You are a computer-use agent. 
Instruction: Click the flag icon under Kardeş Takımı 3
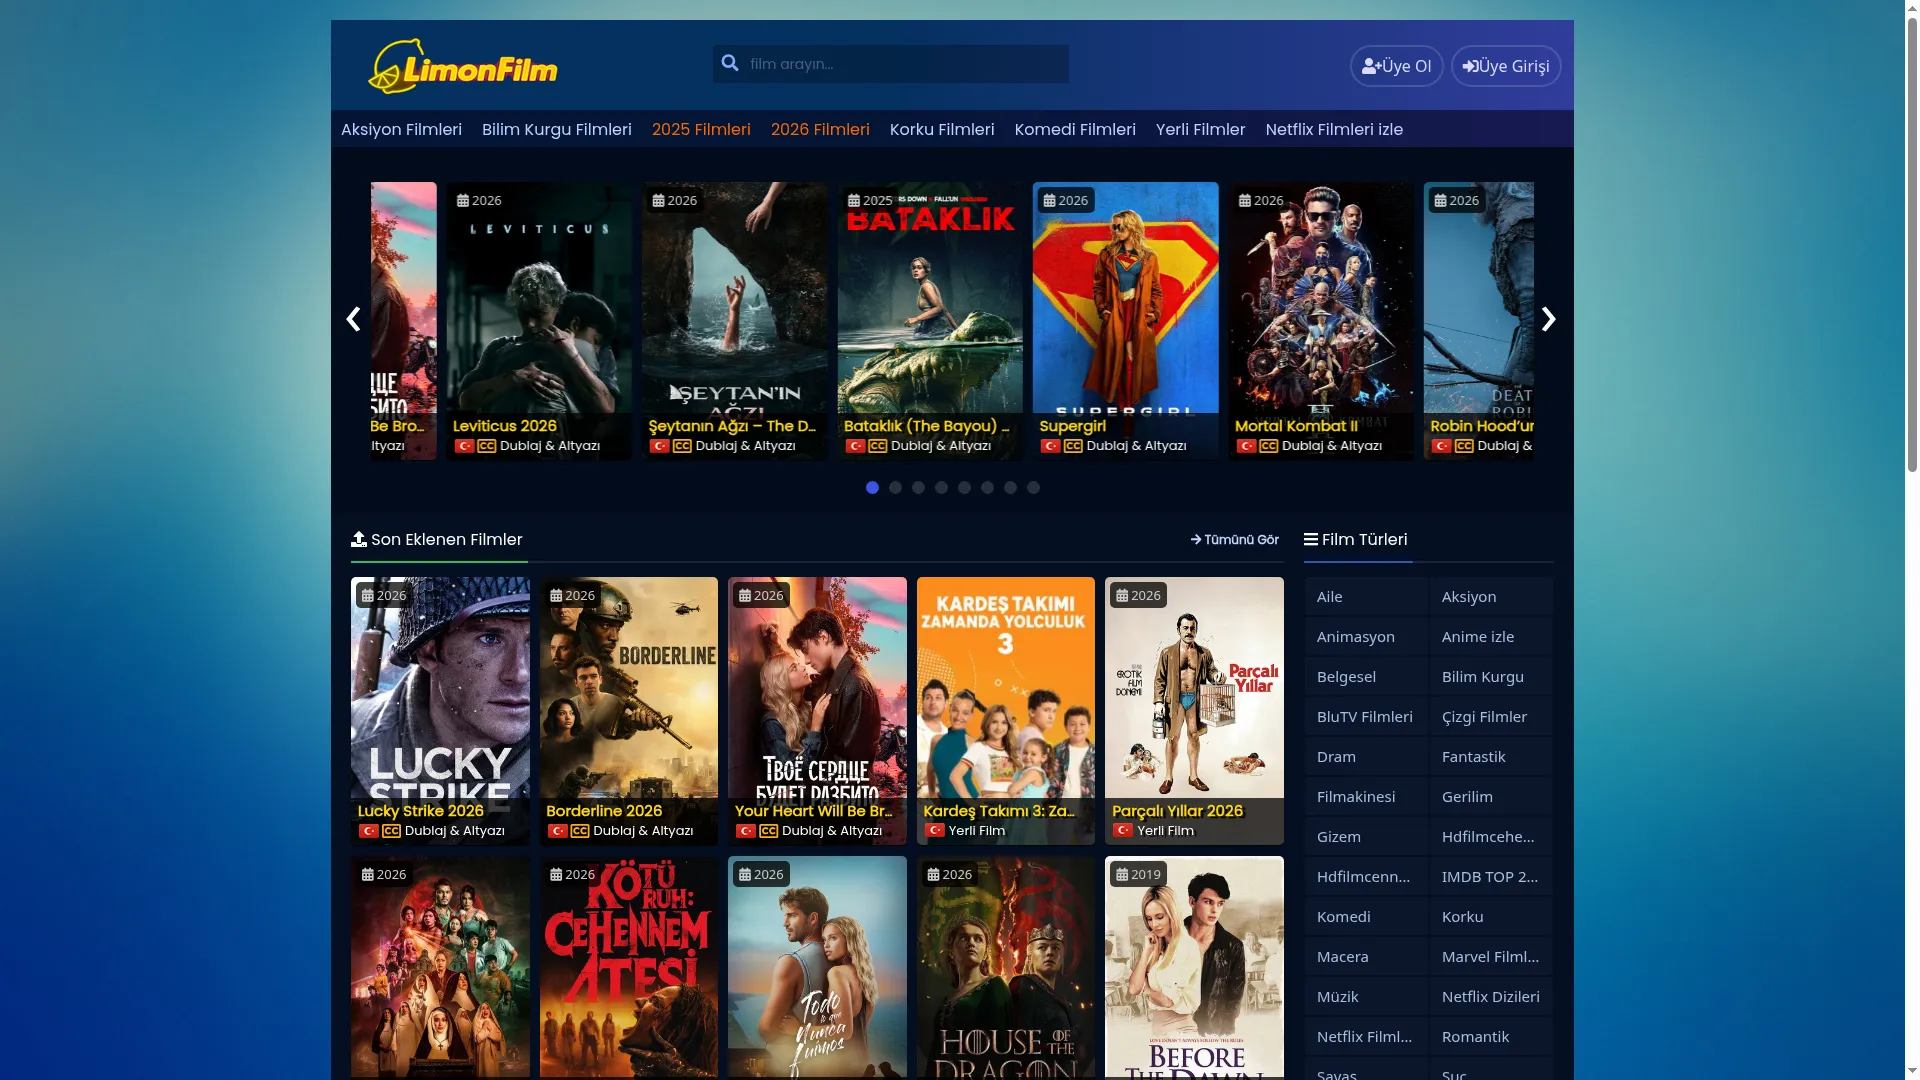[x=935, y=830]
